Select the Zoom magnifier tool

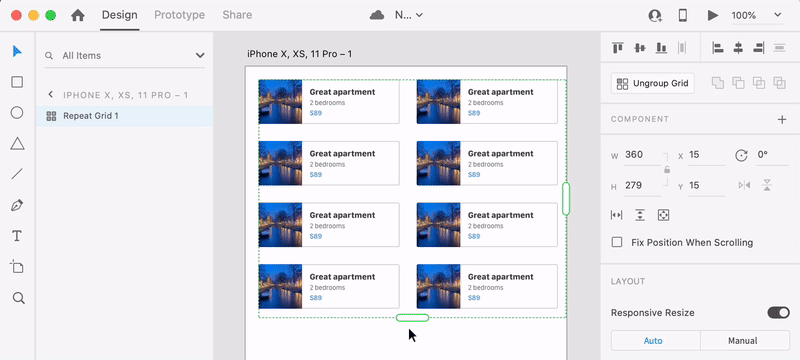(18, 298)
